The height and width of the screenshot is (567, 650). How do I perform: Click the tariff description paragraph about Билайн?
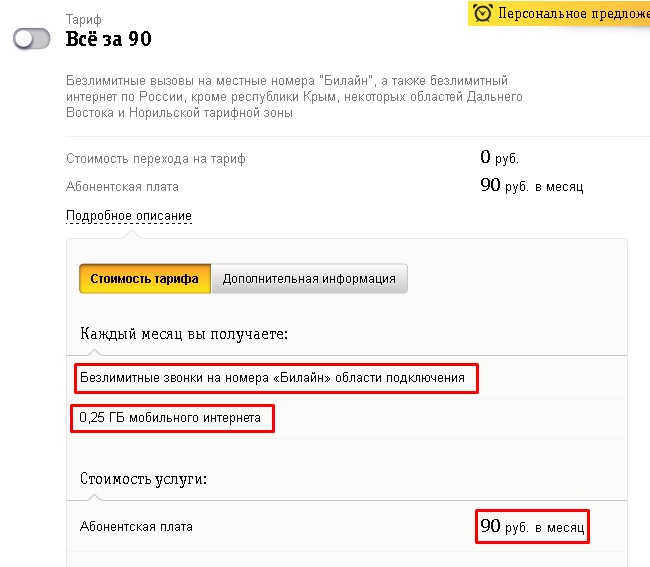click(x=294, y=97)
